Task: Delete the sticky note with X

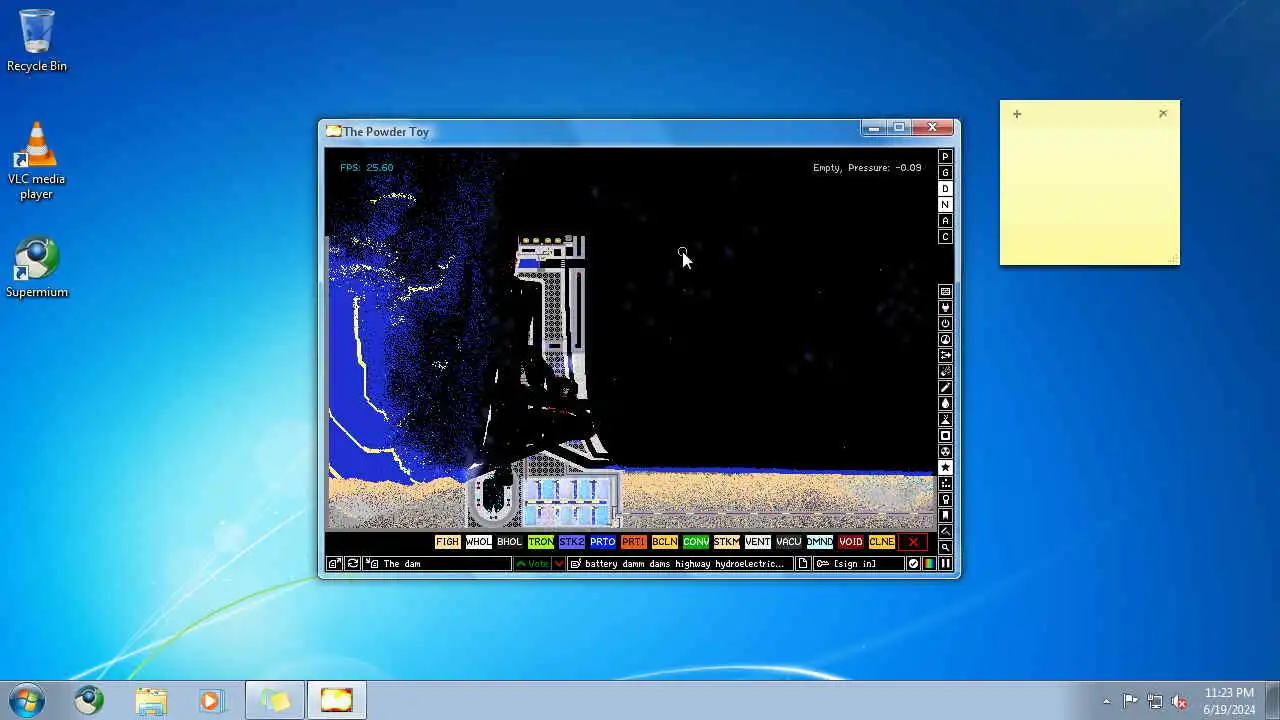Action: coord(1163,114)
